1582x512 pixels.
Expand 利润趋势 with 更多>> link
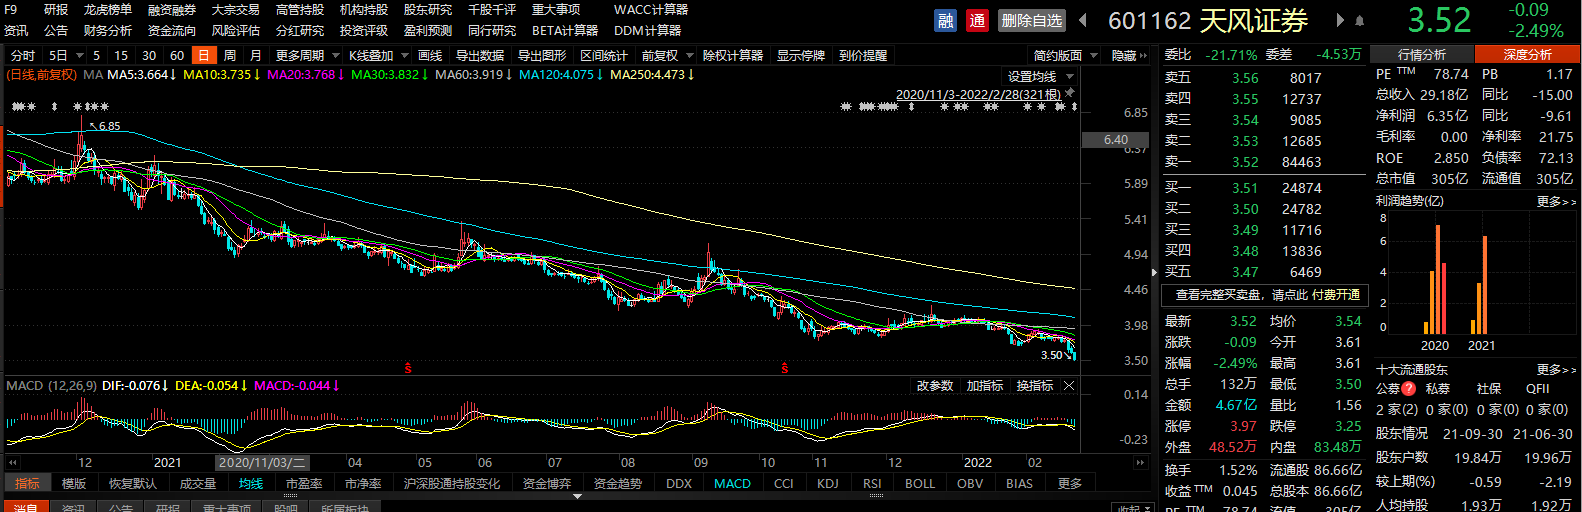1556,201
